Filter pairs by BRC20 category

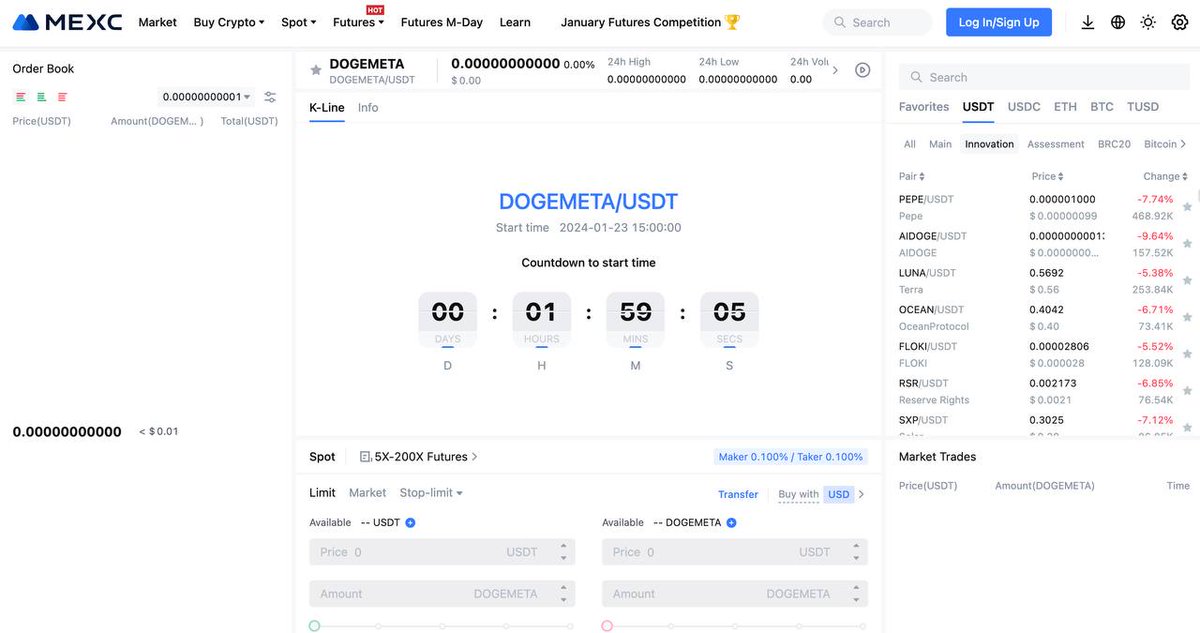tap(1114, 144)
